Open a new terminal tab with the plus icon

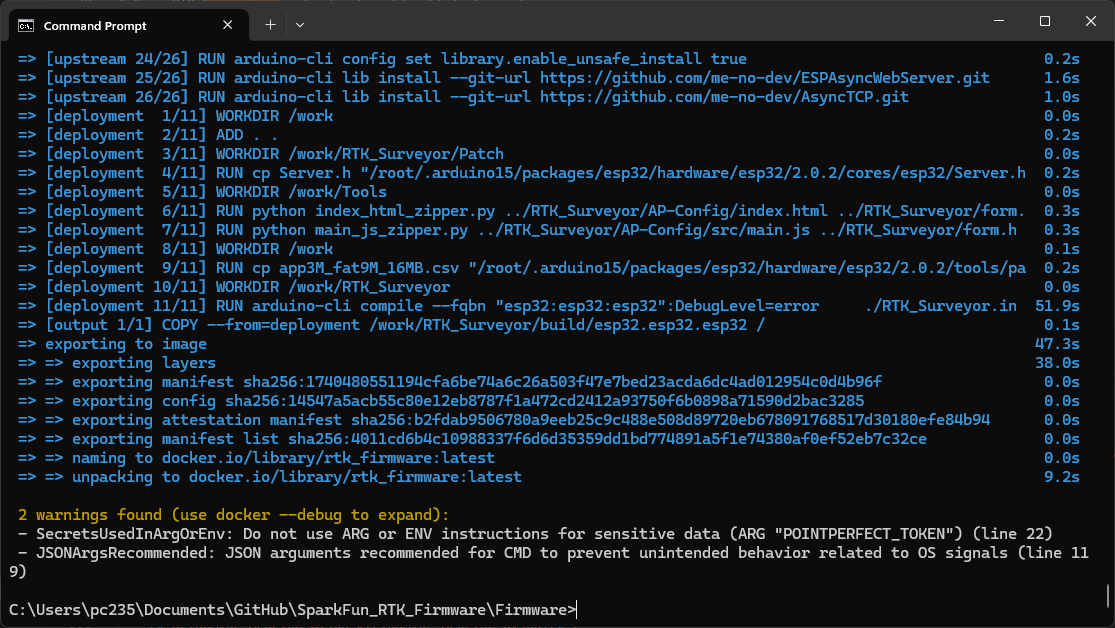tap(269, 24)
